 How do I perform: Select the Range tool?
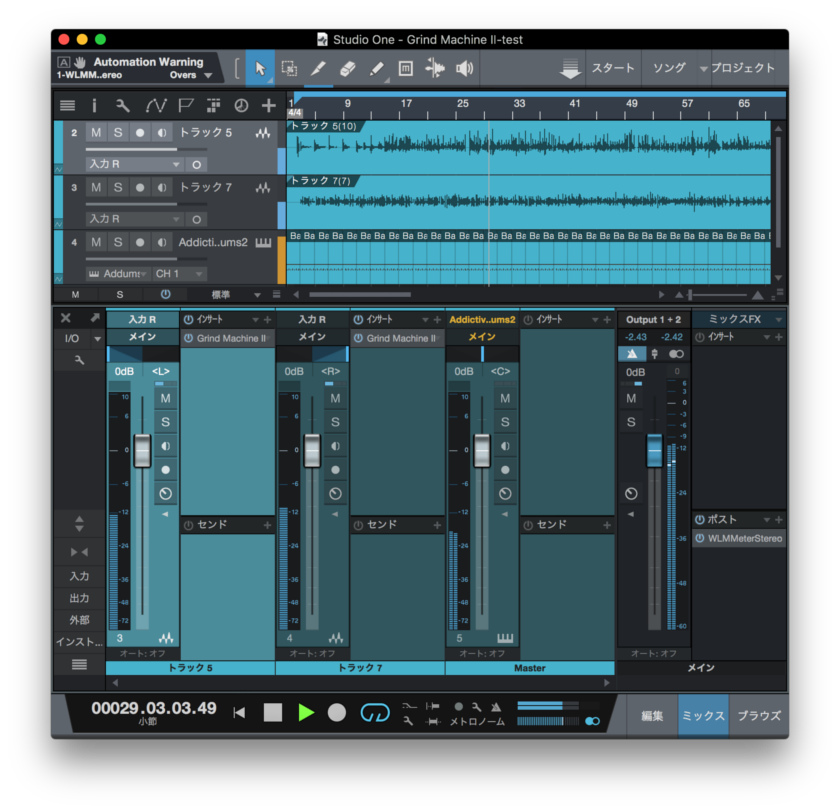pos(289,69)
